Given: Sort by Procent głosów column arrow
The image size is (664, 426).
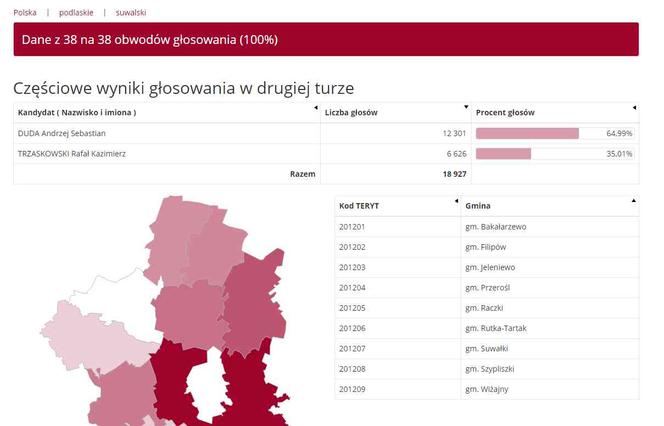Looking at the screenshot, I should [x=634, y=108].
